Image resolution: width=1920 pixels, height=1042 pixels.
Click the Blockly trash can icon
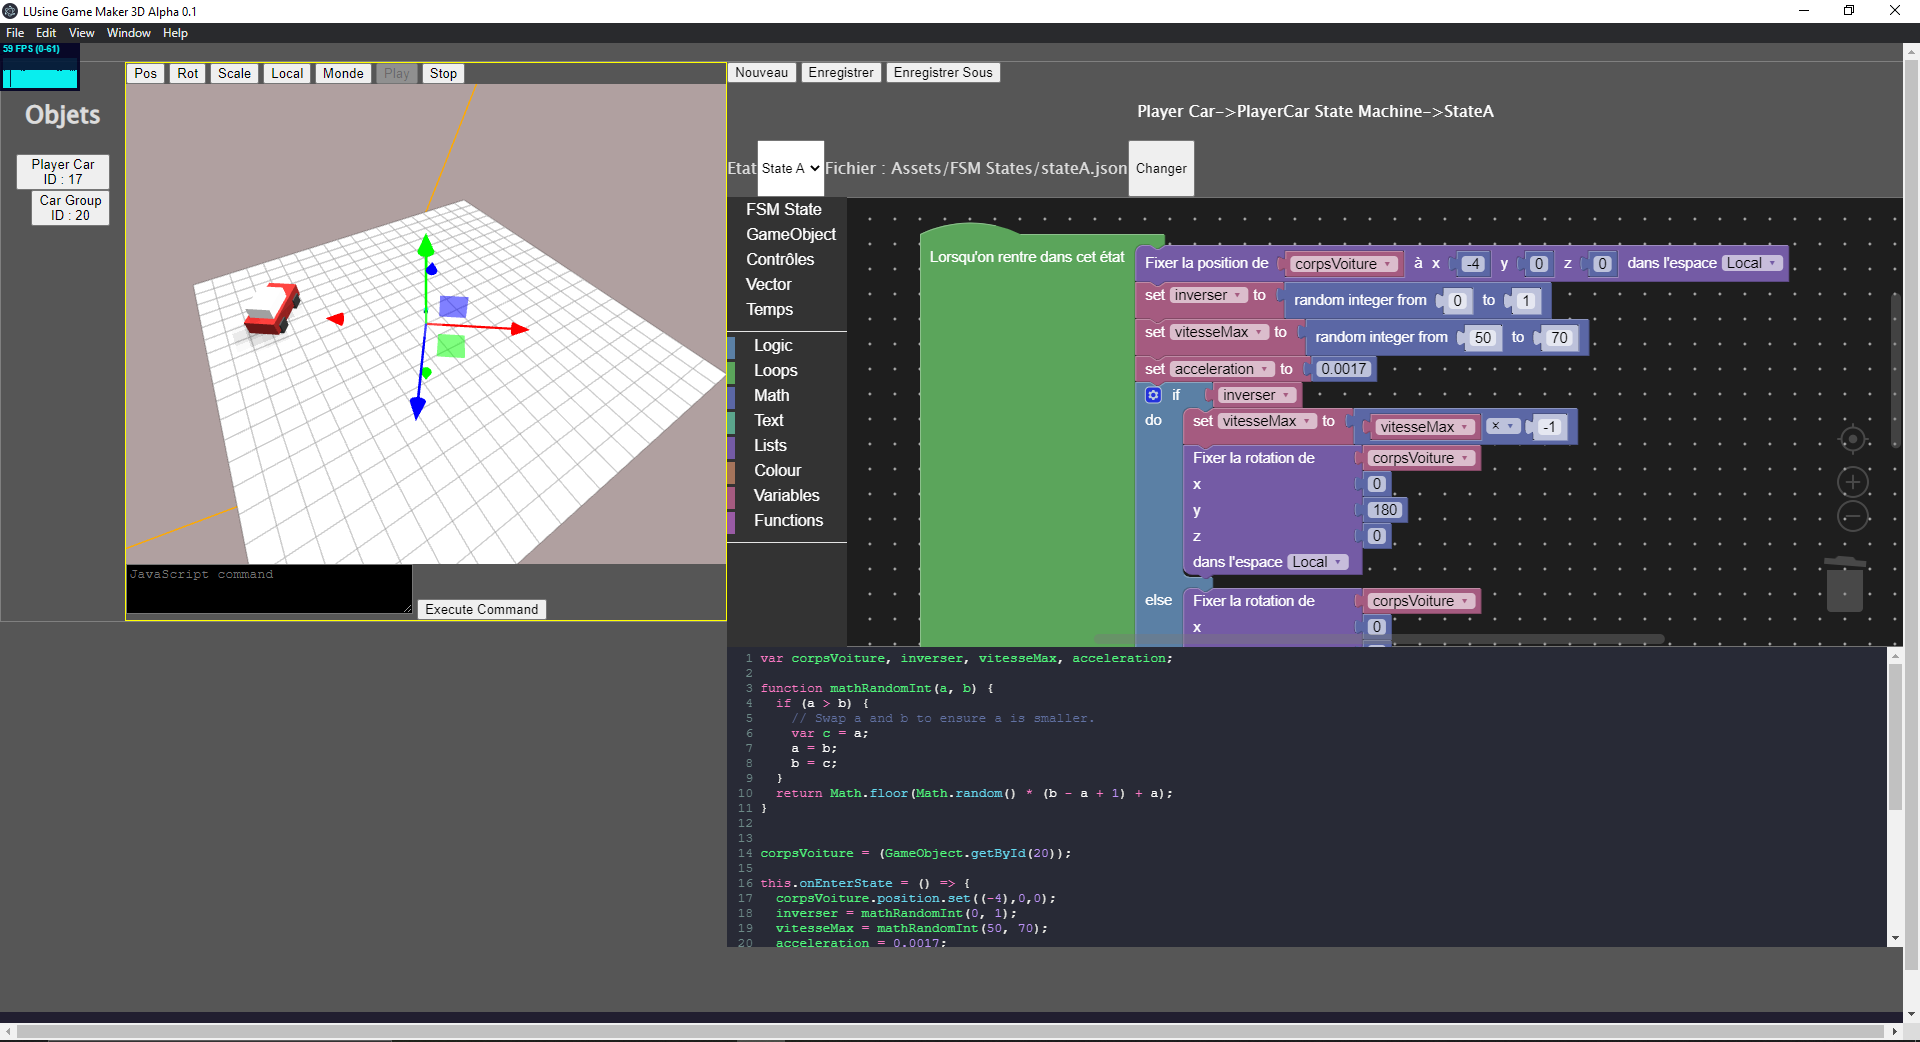(x=1845, y=583)
